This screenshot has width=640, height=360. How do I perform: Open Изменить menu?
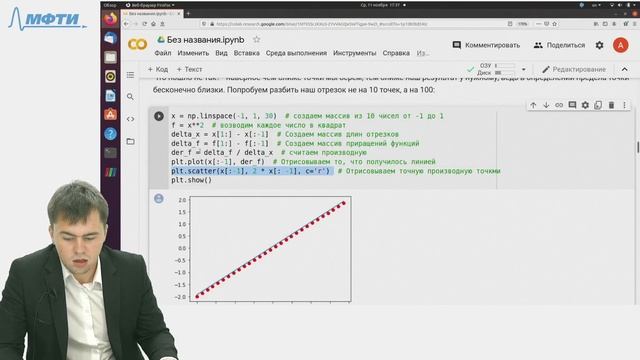193,53
